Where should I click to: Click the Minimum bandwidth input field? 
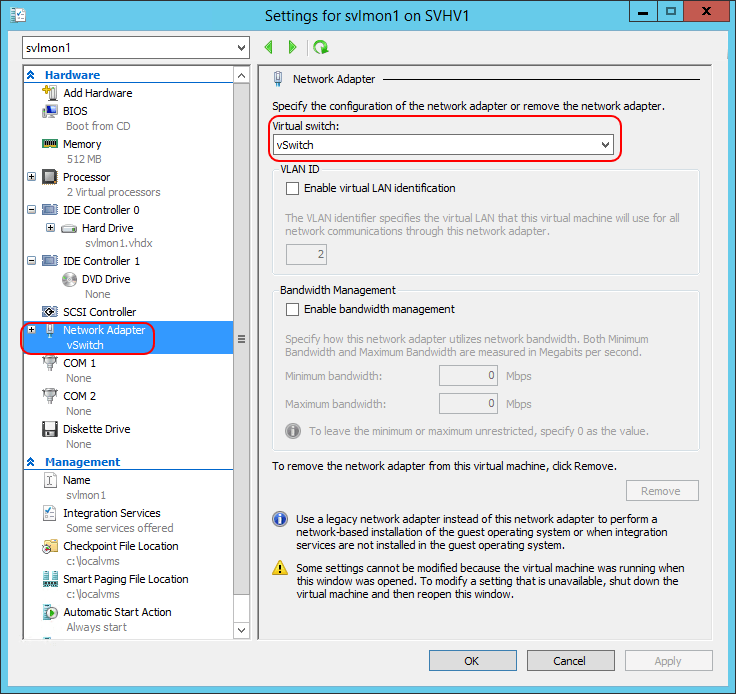pos(468,375)
